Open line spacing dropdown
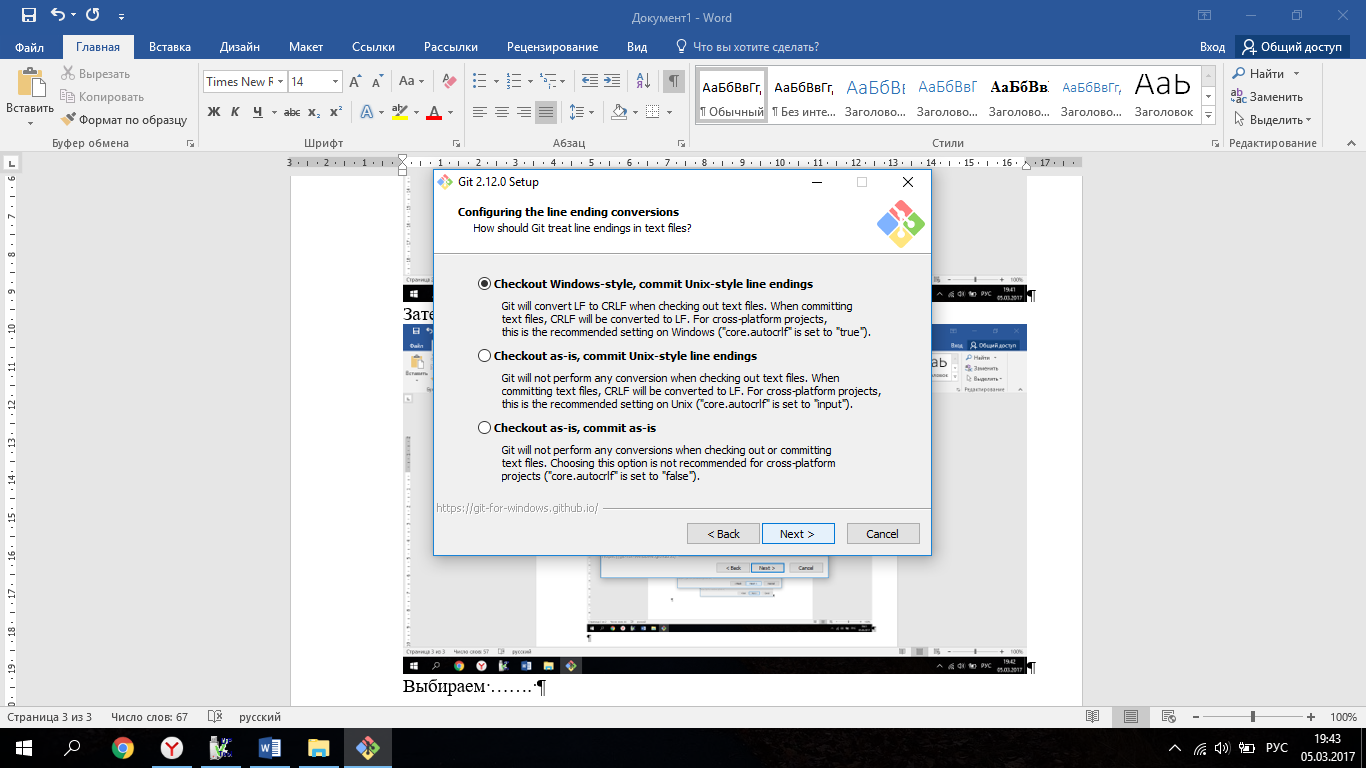Viewport: 1366px width, 768px height. click(x=582, y=112)
